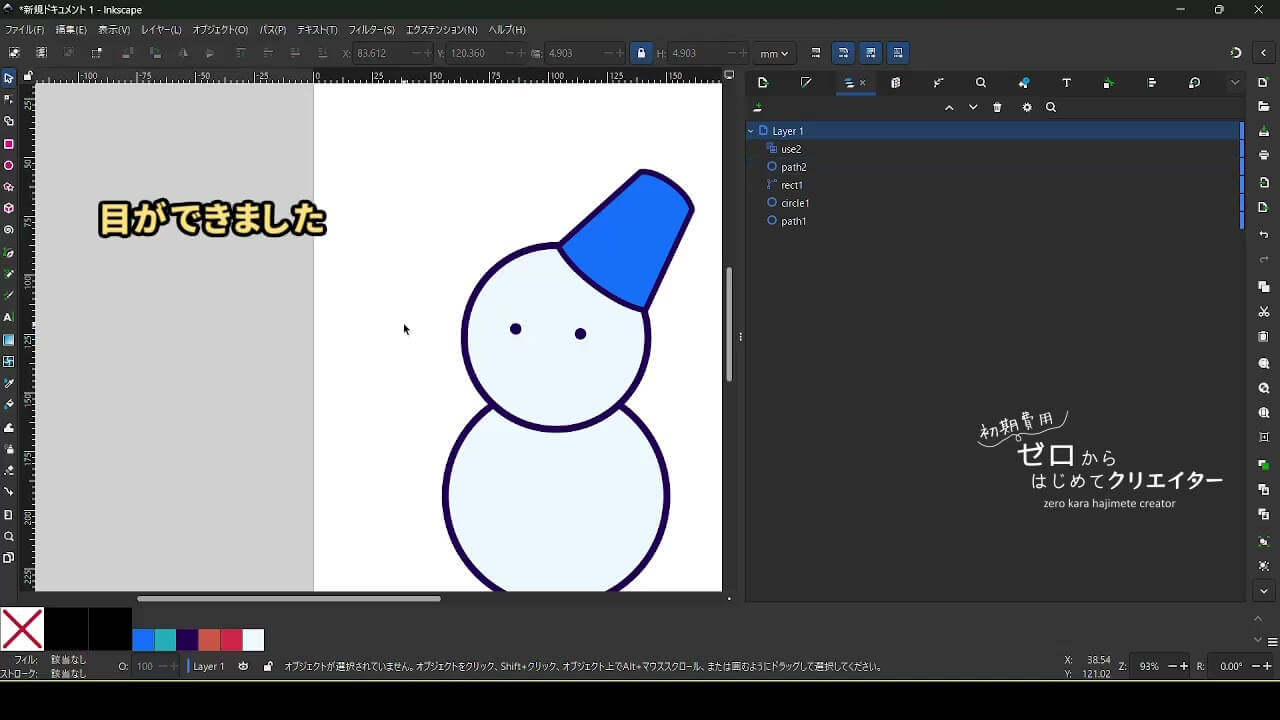Select the Ellipse/Circle tool
The height and width of the screenshot is (720, 1280).
(9, 166)
